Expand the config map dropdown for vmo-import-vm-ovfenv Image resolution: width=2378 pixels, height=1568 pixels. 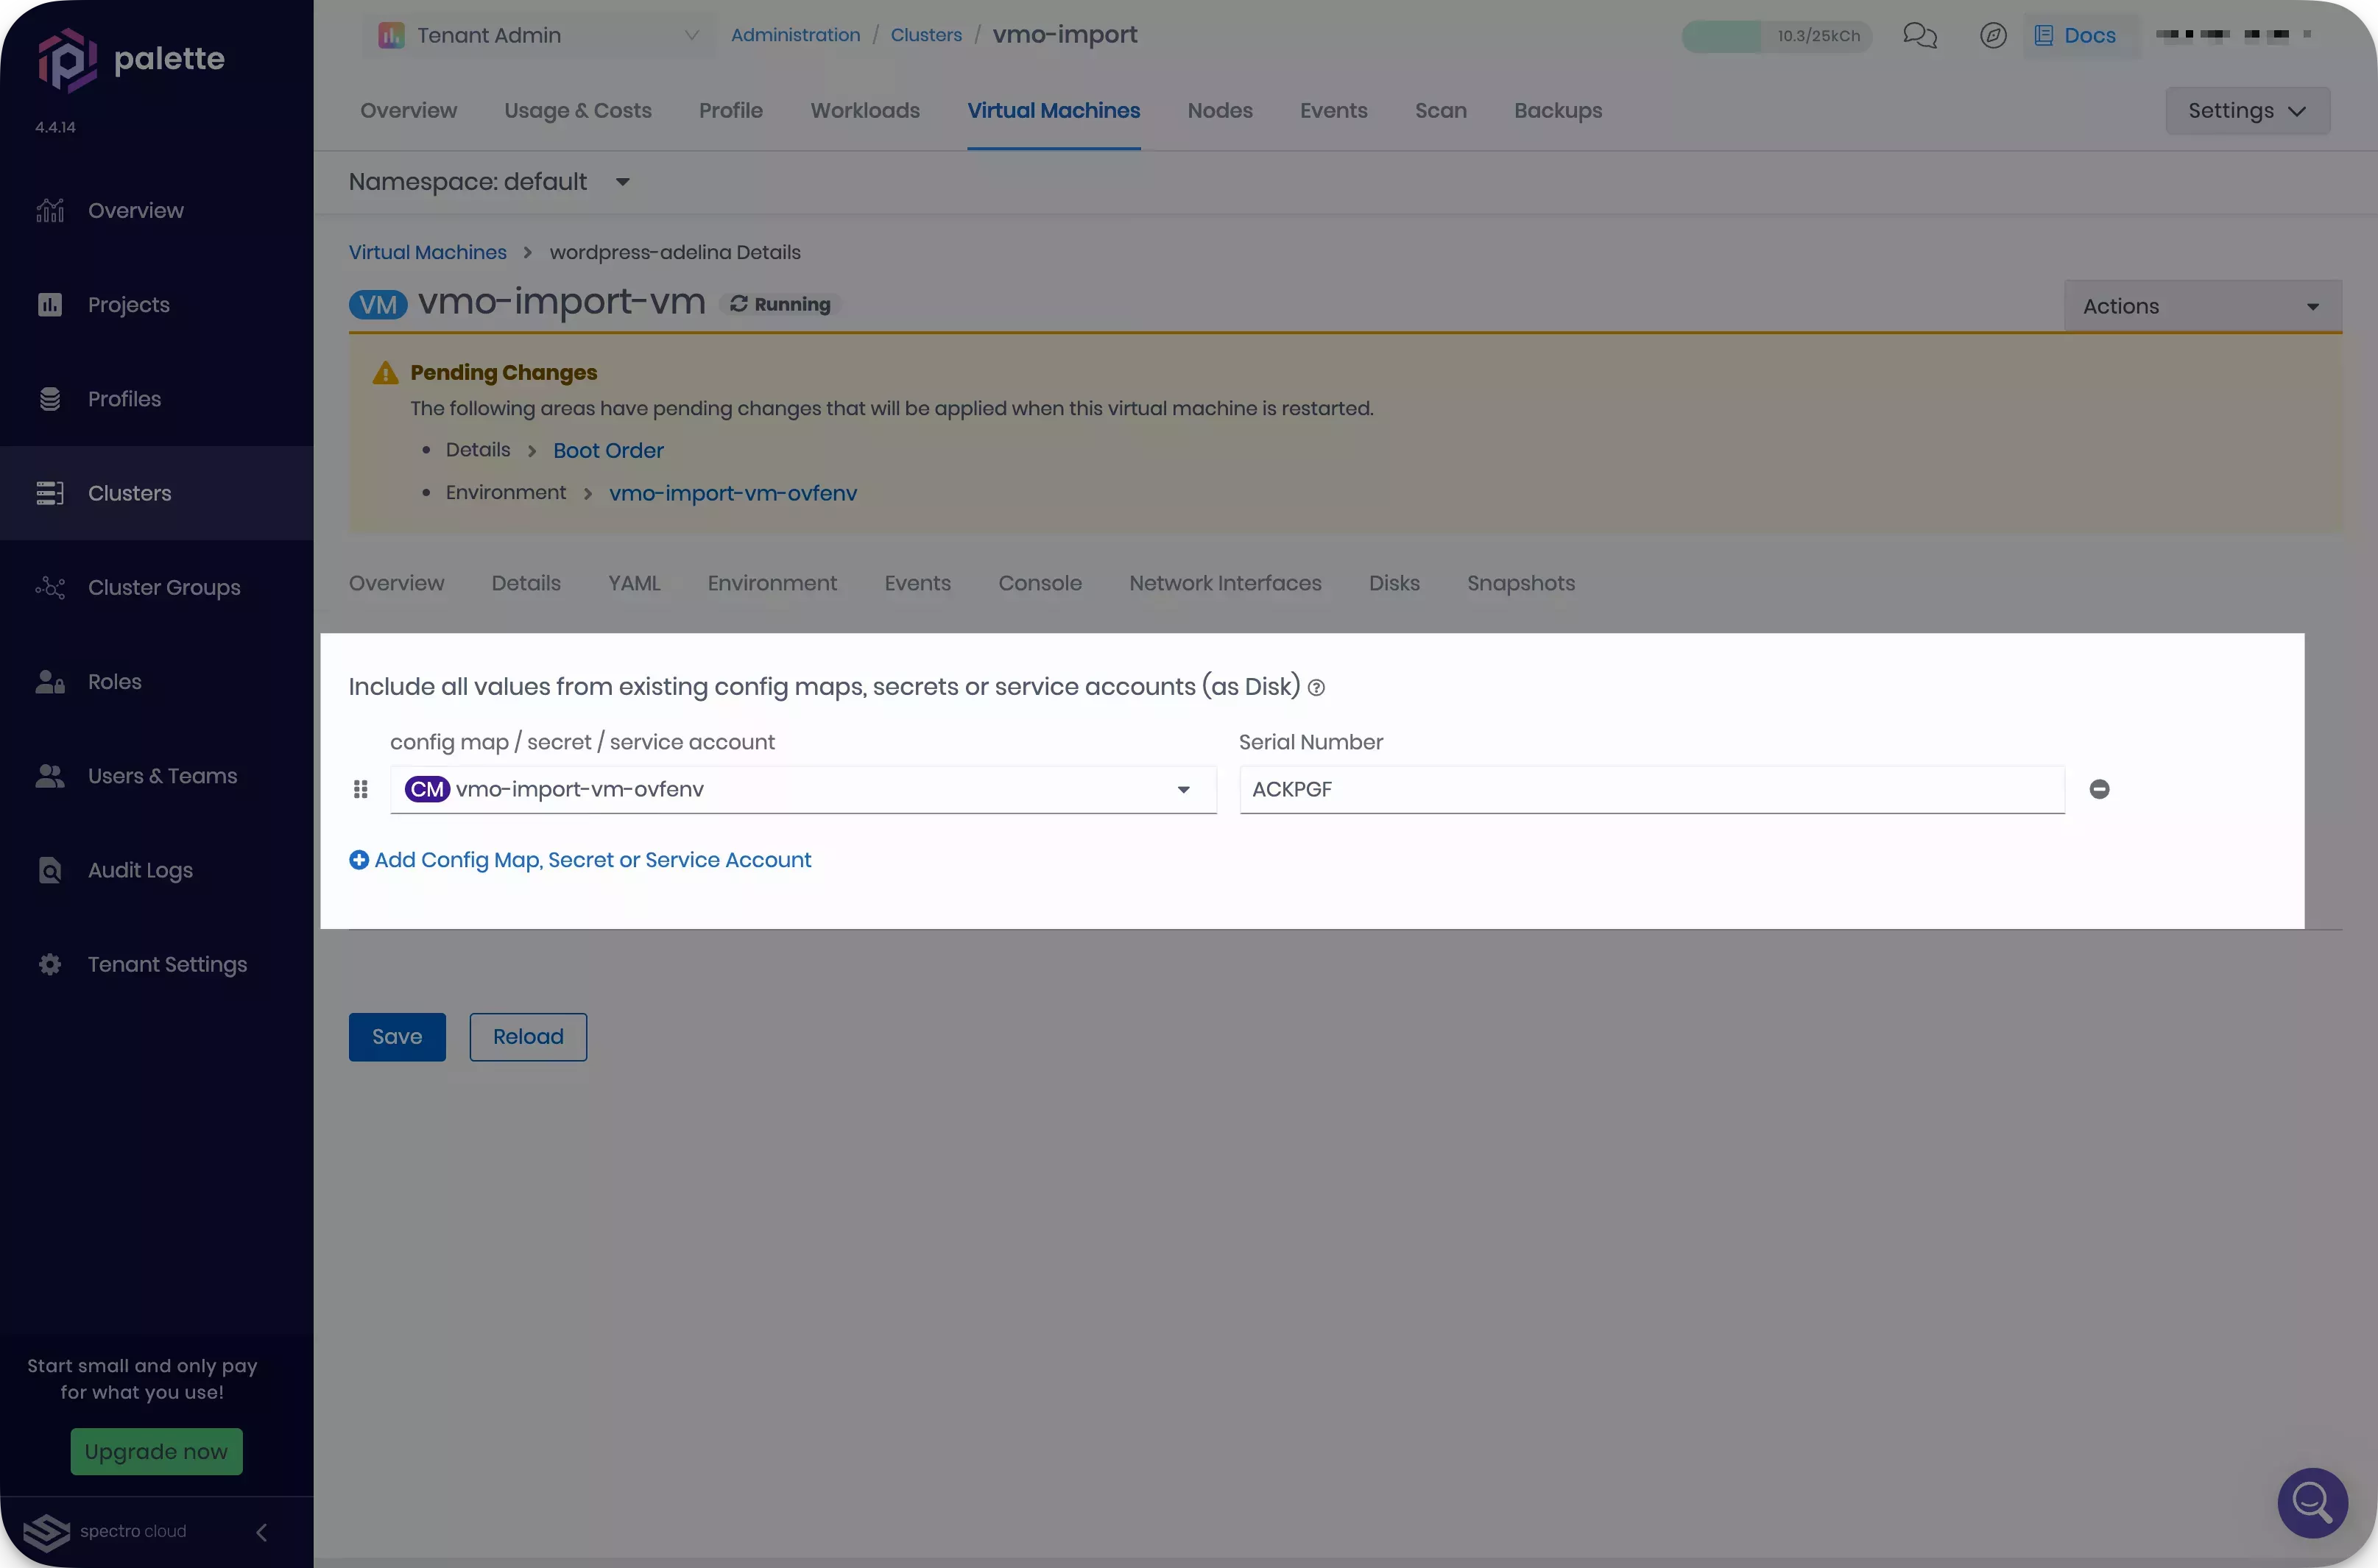pyautogui.click(x=1183, y=789)
